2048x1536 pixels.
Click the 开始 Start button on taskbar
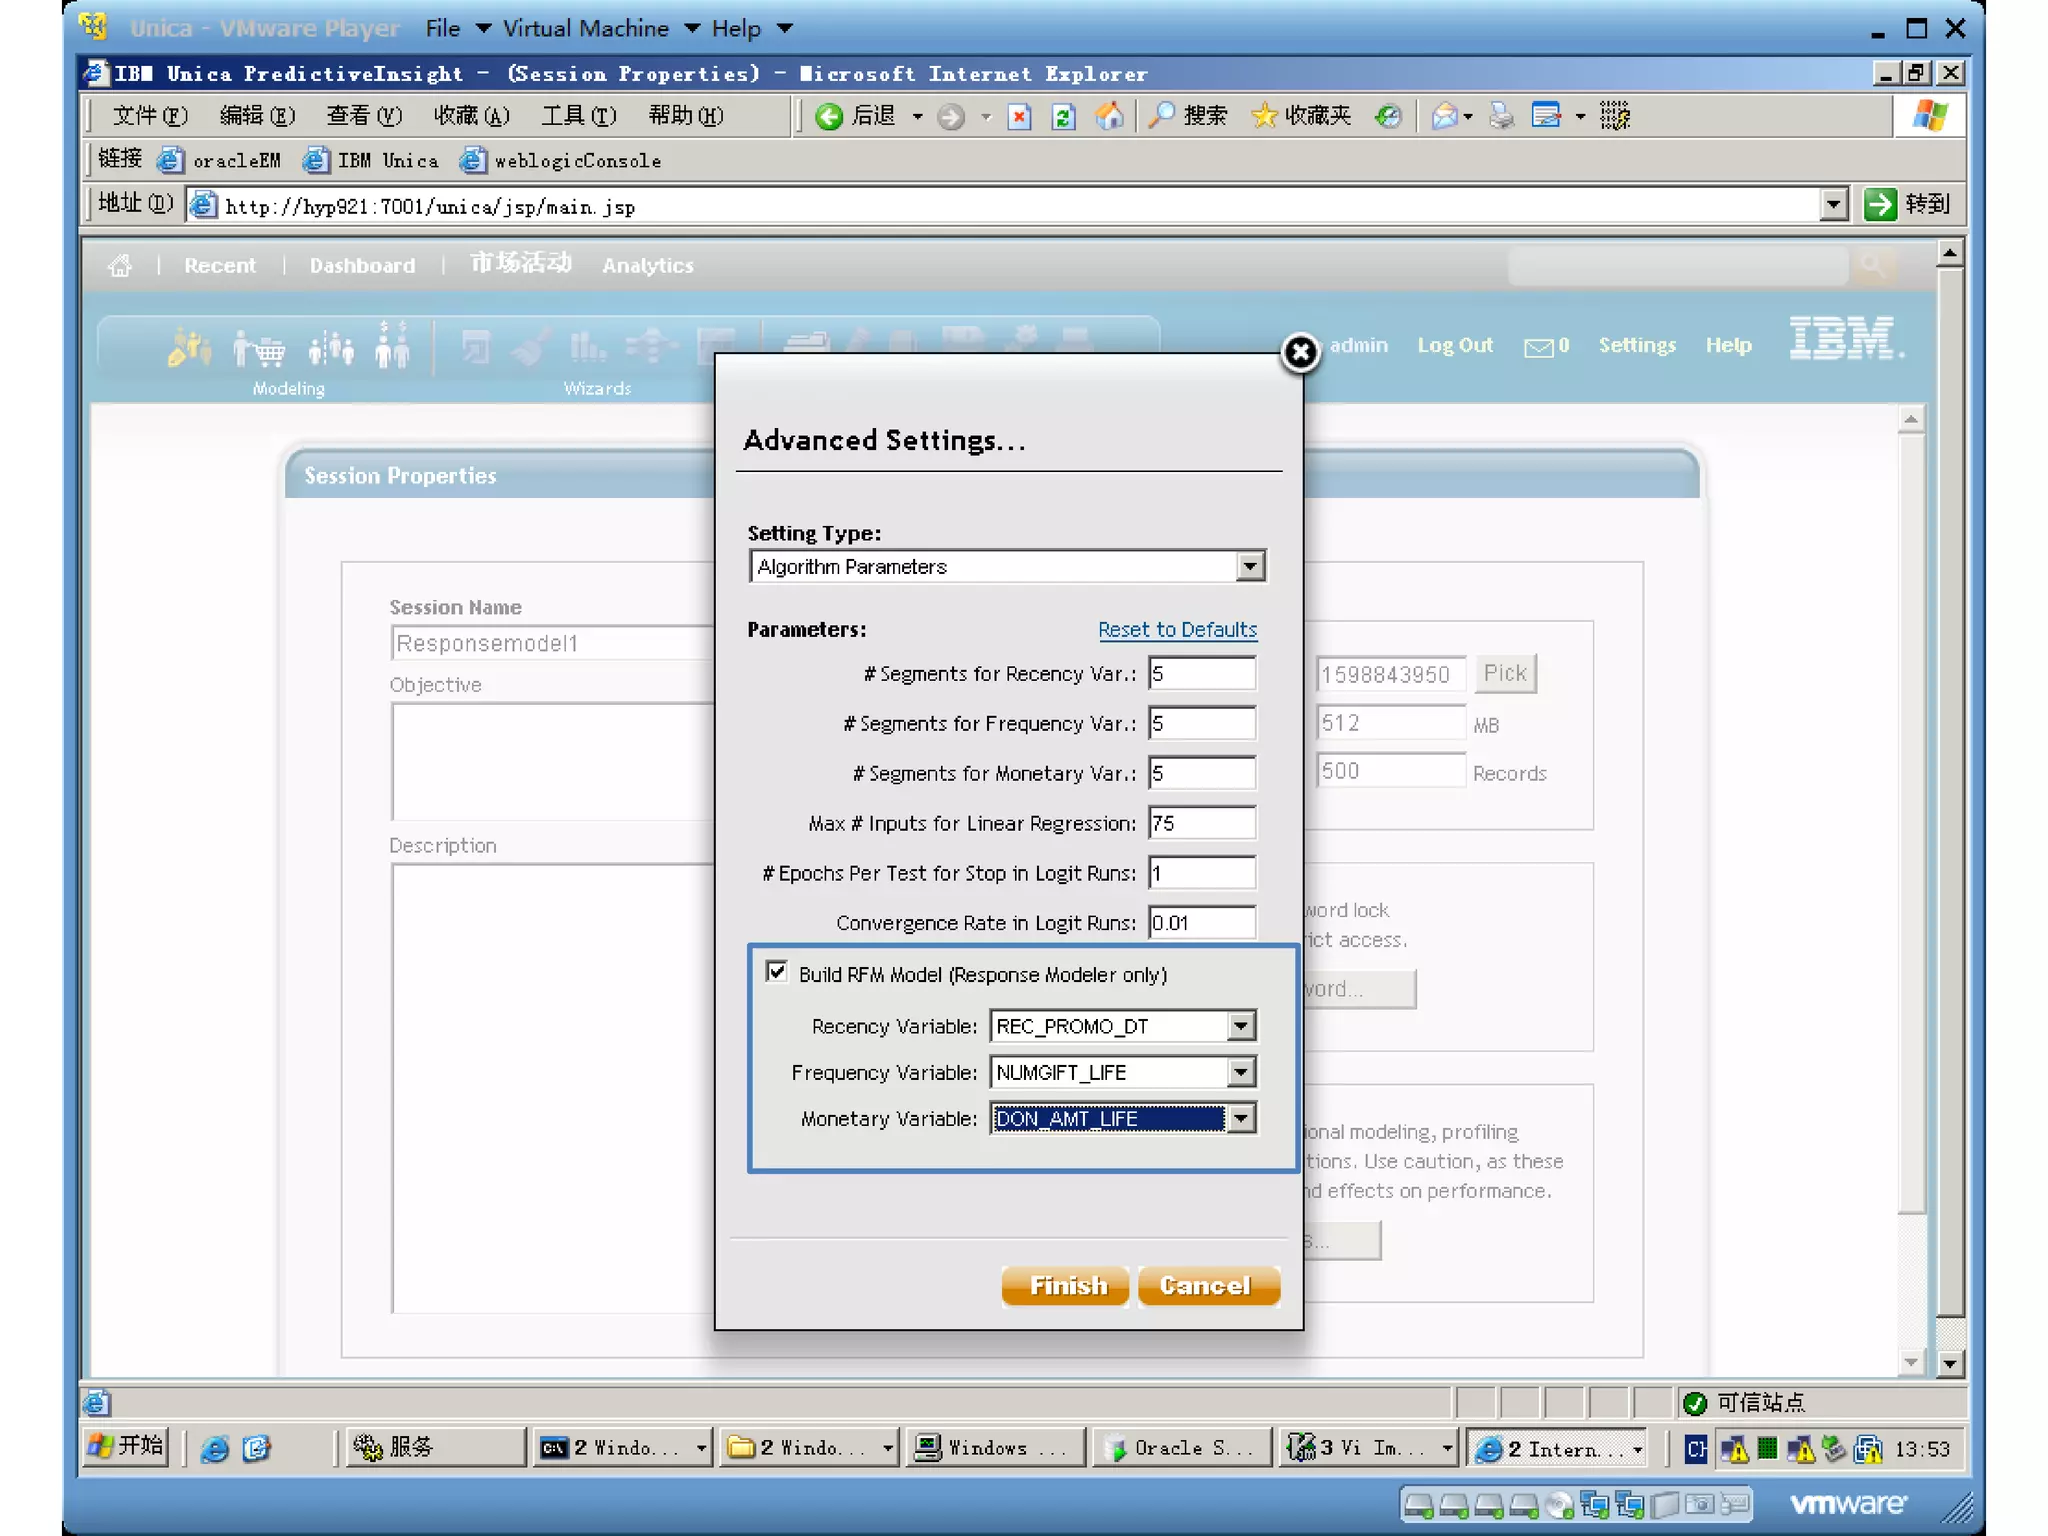[x=126, y=1447]
